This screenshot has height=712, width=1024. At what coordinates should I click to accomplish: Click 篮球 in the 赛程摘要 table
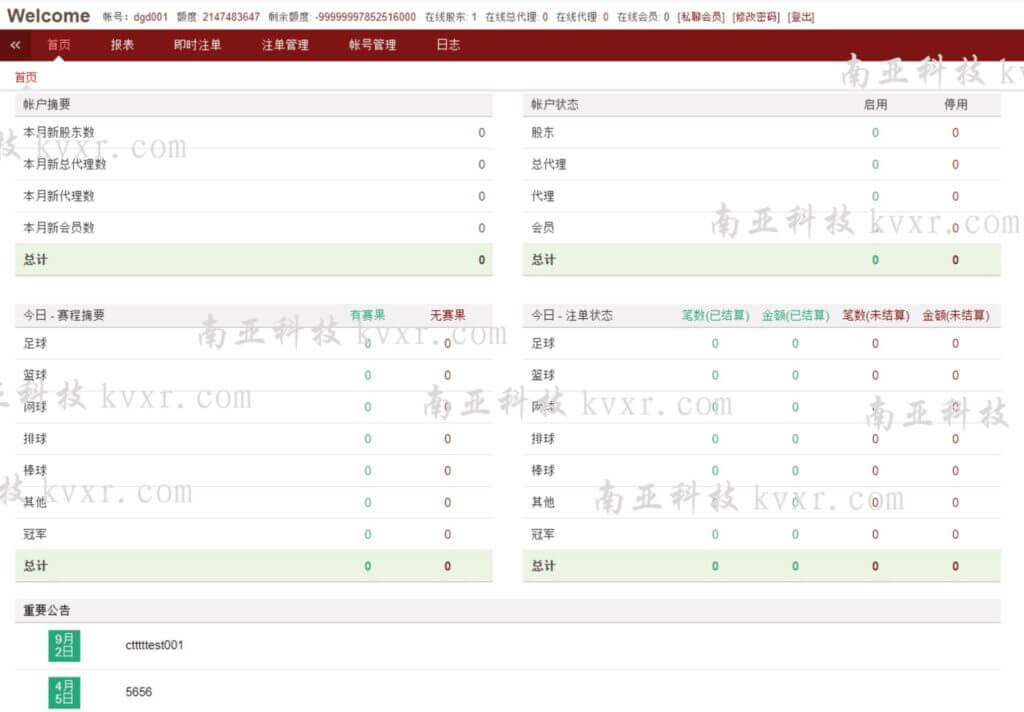click(x=35, y=376)
